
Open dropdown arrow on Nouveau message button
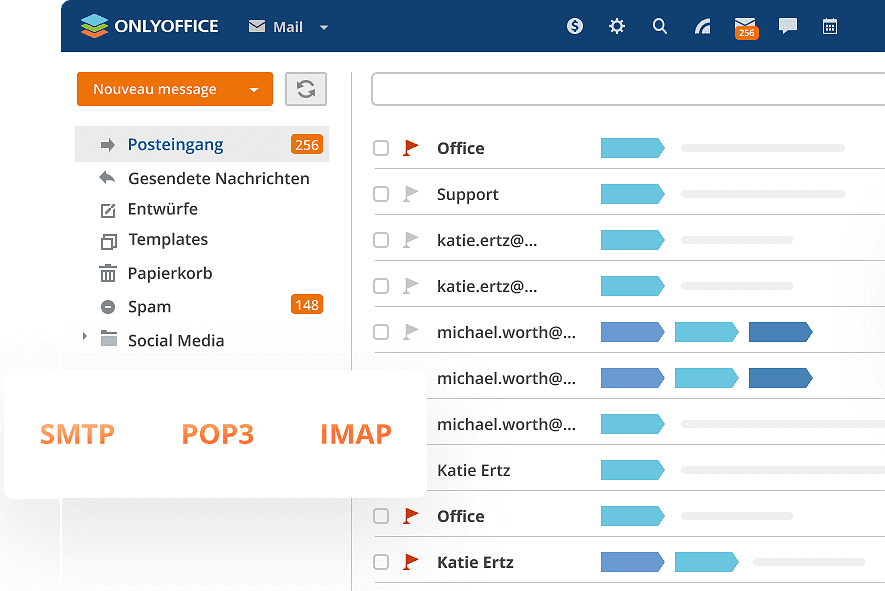point(254,90)
